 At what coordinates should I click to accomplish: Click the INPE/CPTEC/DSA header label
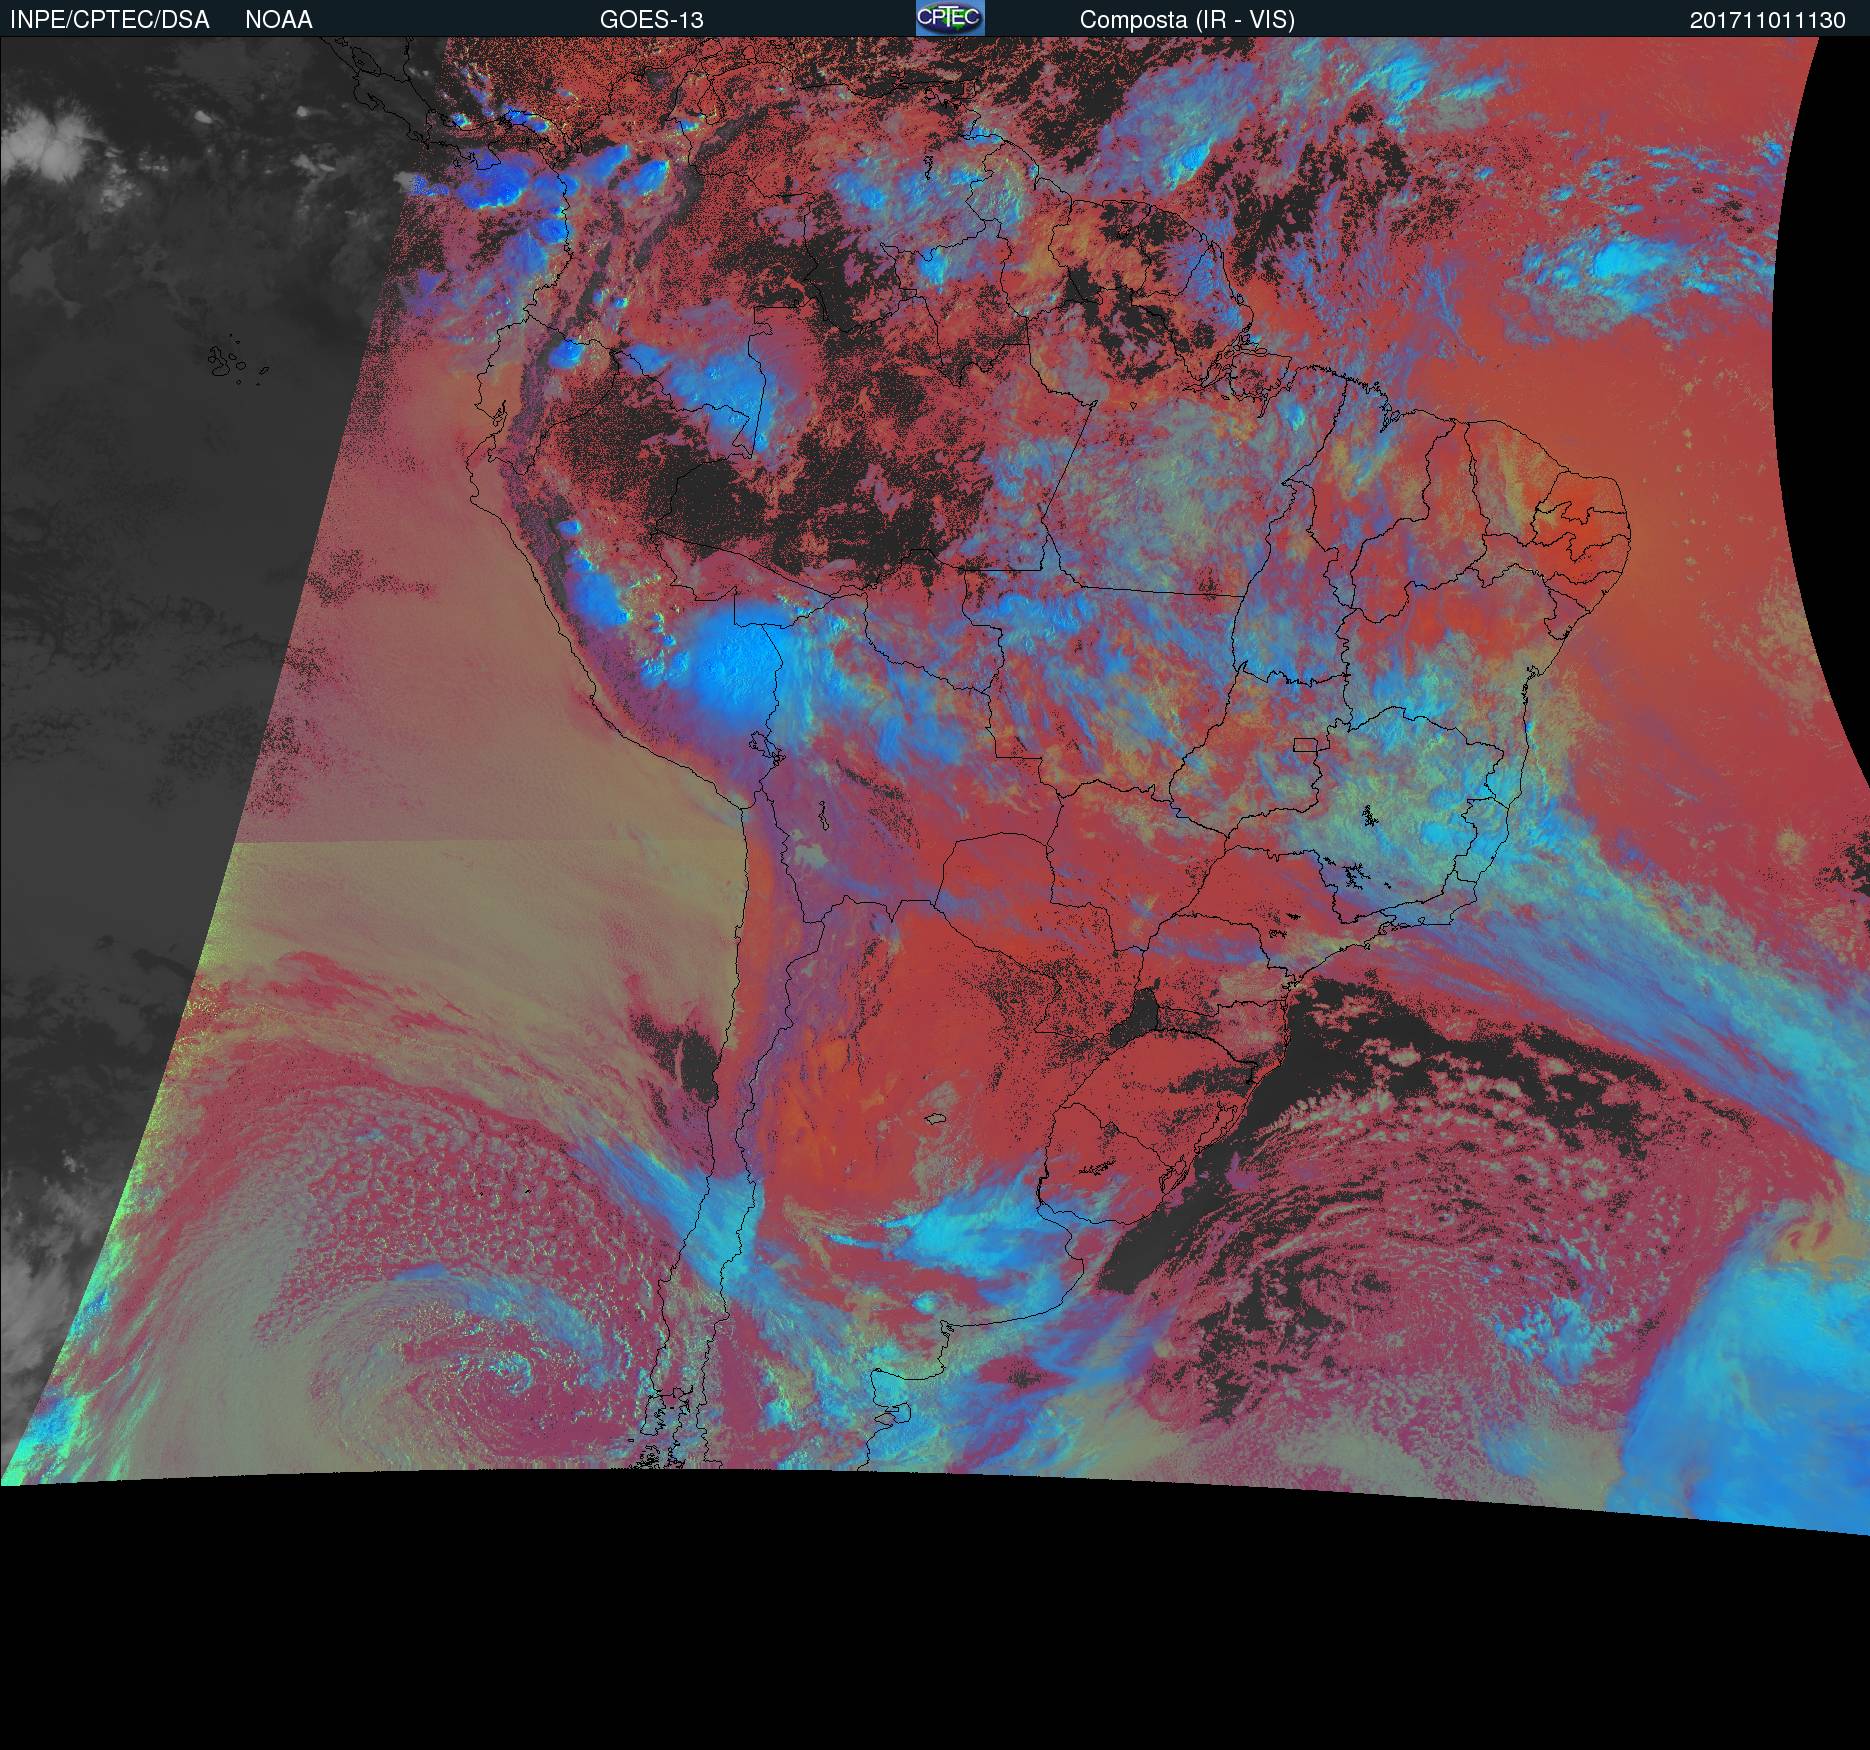click(109, 20)
